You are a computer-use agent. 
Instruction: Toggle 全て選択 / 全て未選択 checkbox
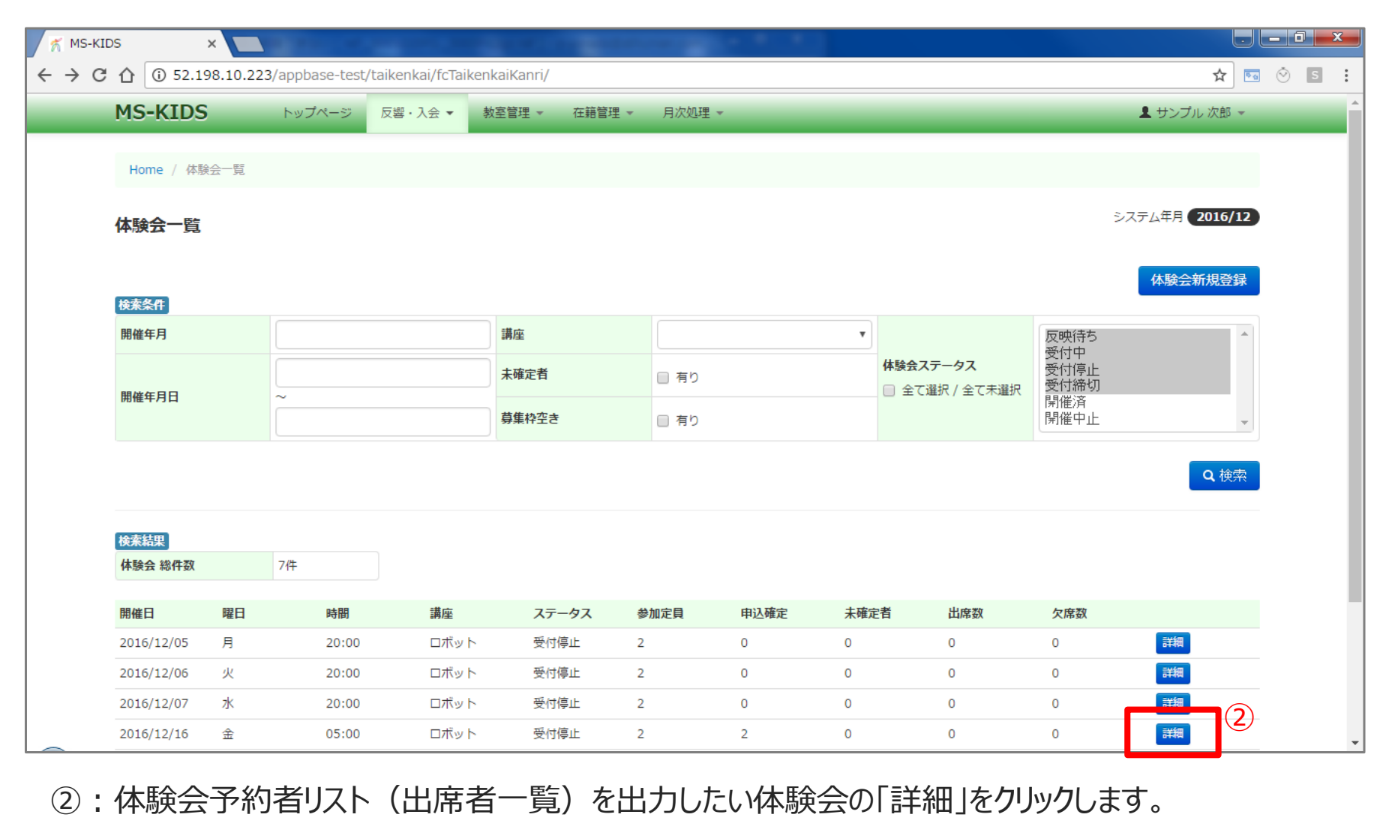(x=889, y=391)
